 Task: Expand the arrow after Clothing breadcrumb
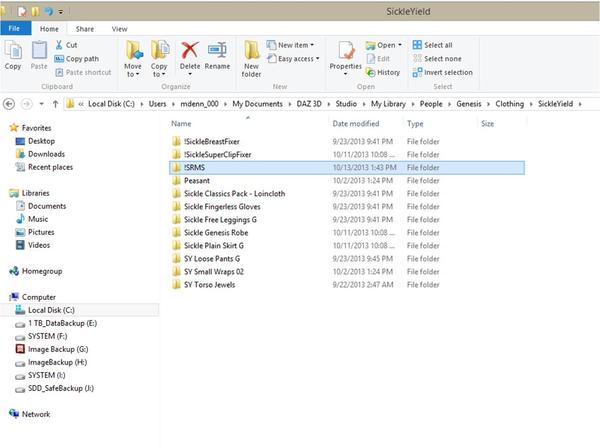(531, 104)
